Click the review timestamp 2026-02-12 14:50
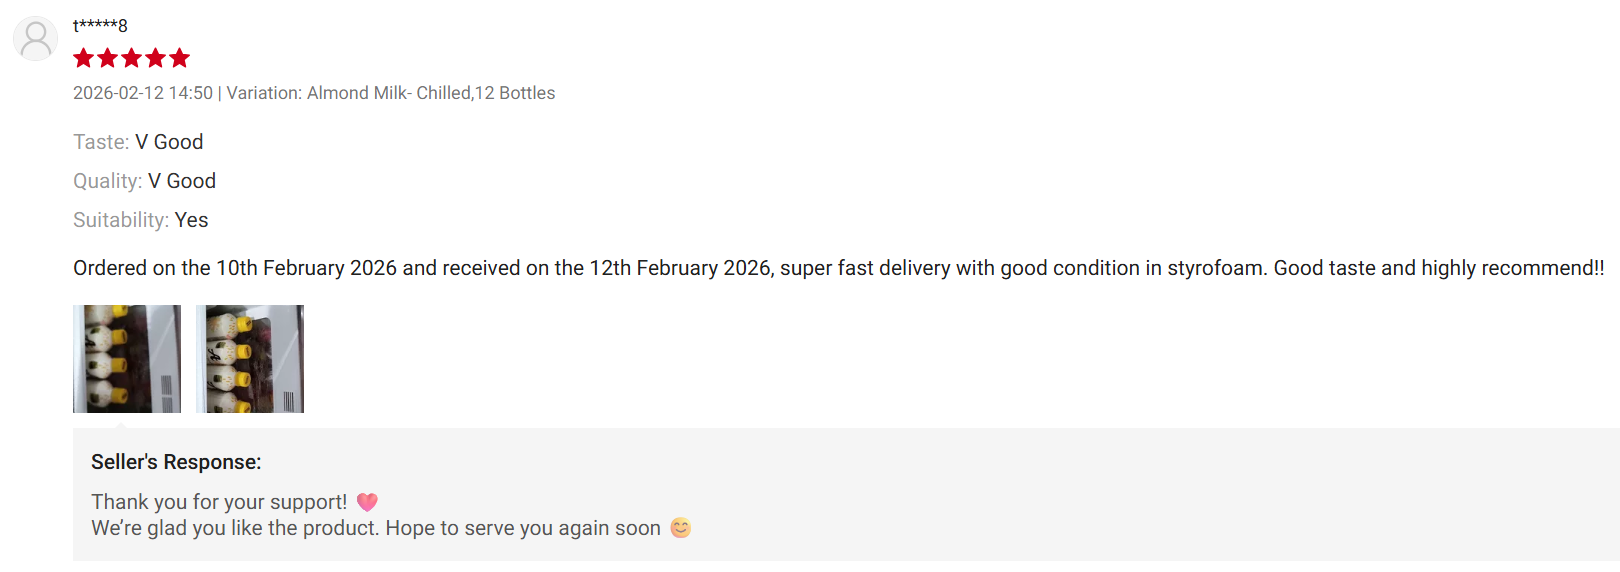The image size is (1620, 572). pyautogui.click(x=143, y=93)
